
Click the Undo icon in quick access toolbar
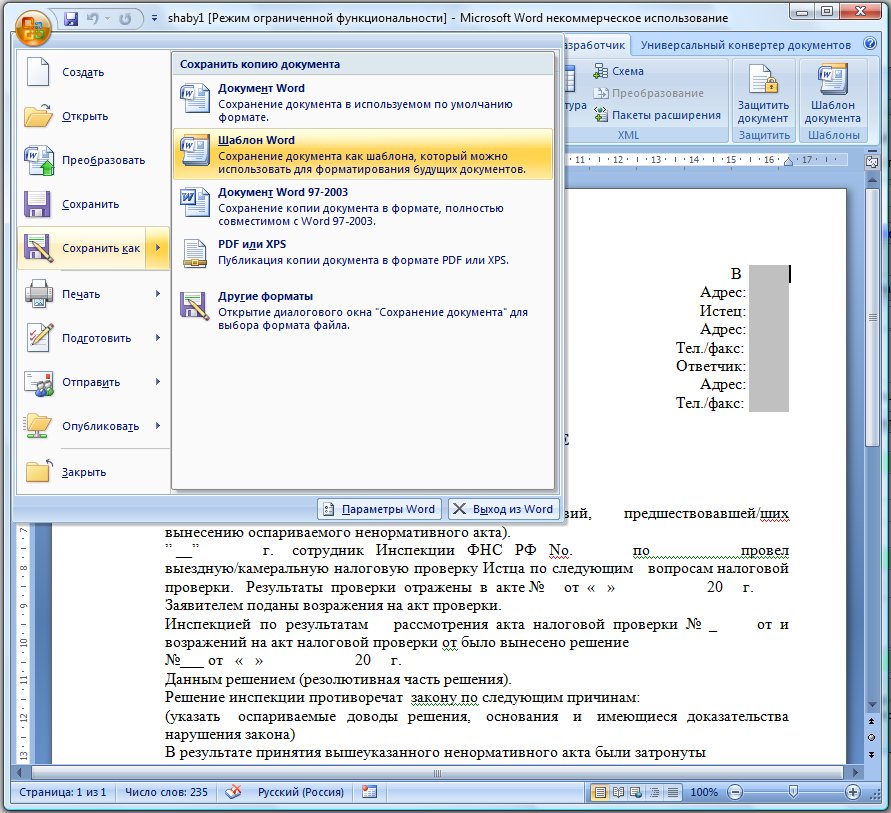tap(92, 19)
